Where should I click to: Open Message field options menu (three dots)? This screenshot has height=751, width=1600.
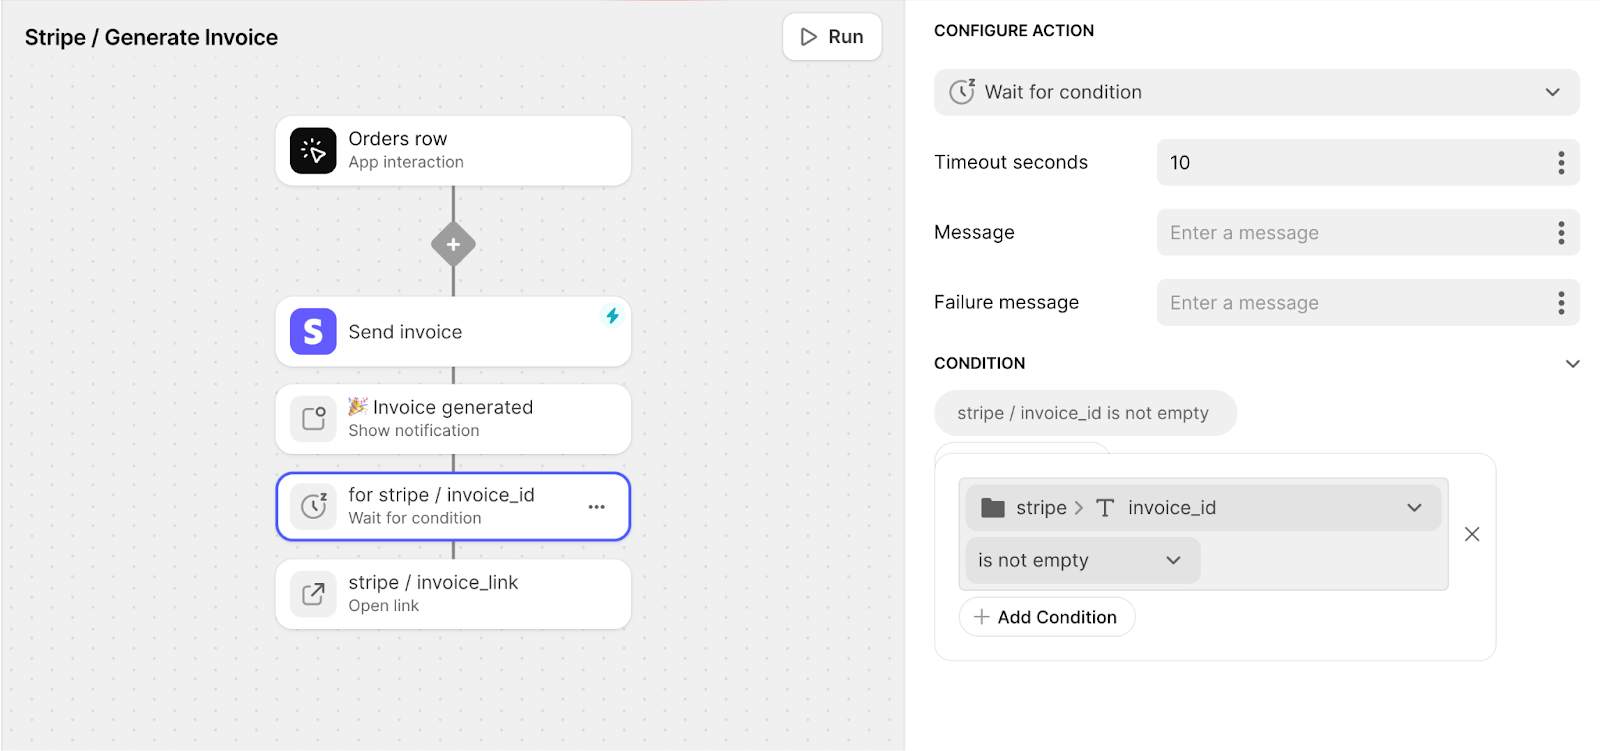(x=1561, y=233)
